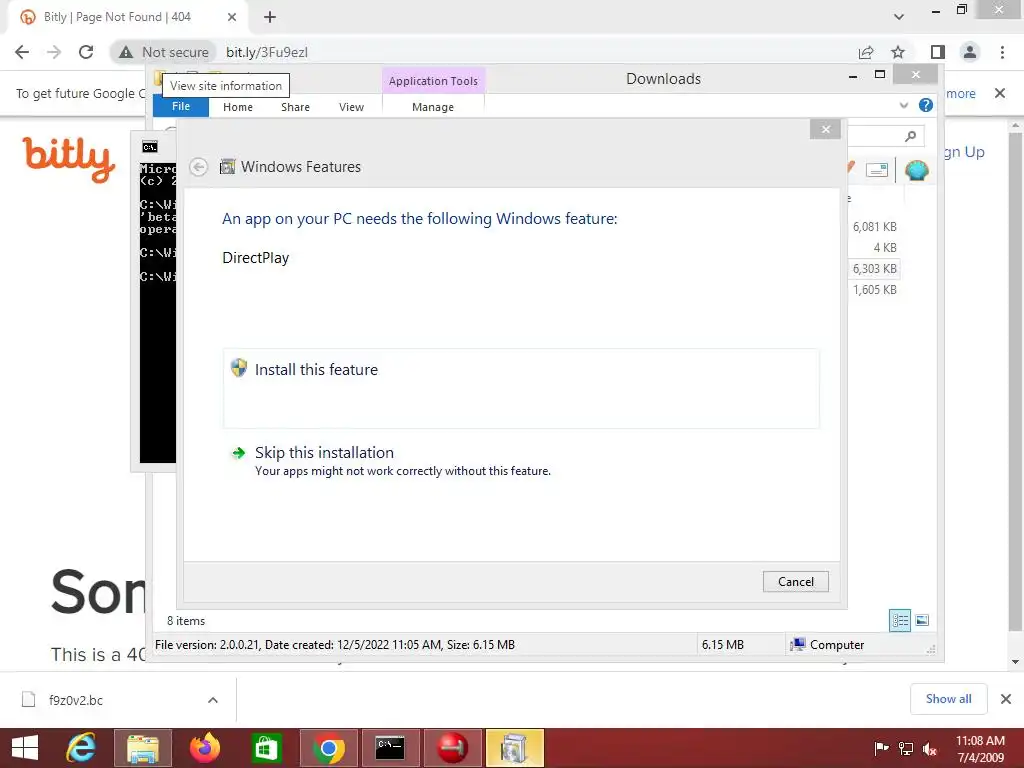
Task: Click network tray icon
Action: pyautogui.click(x=905, y=748)
